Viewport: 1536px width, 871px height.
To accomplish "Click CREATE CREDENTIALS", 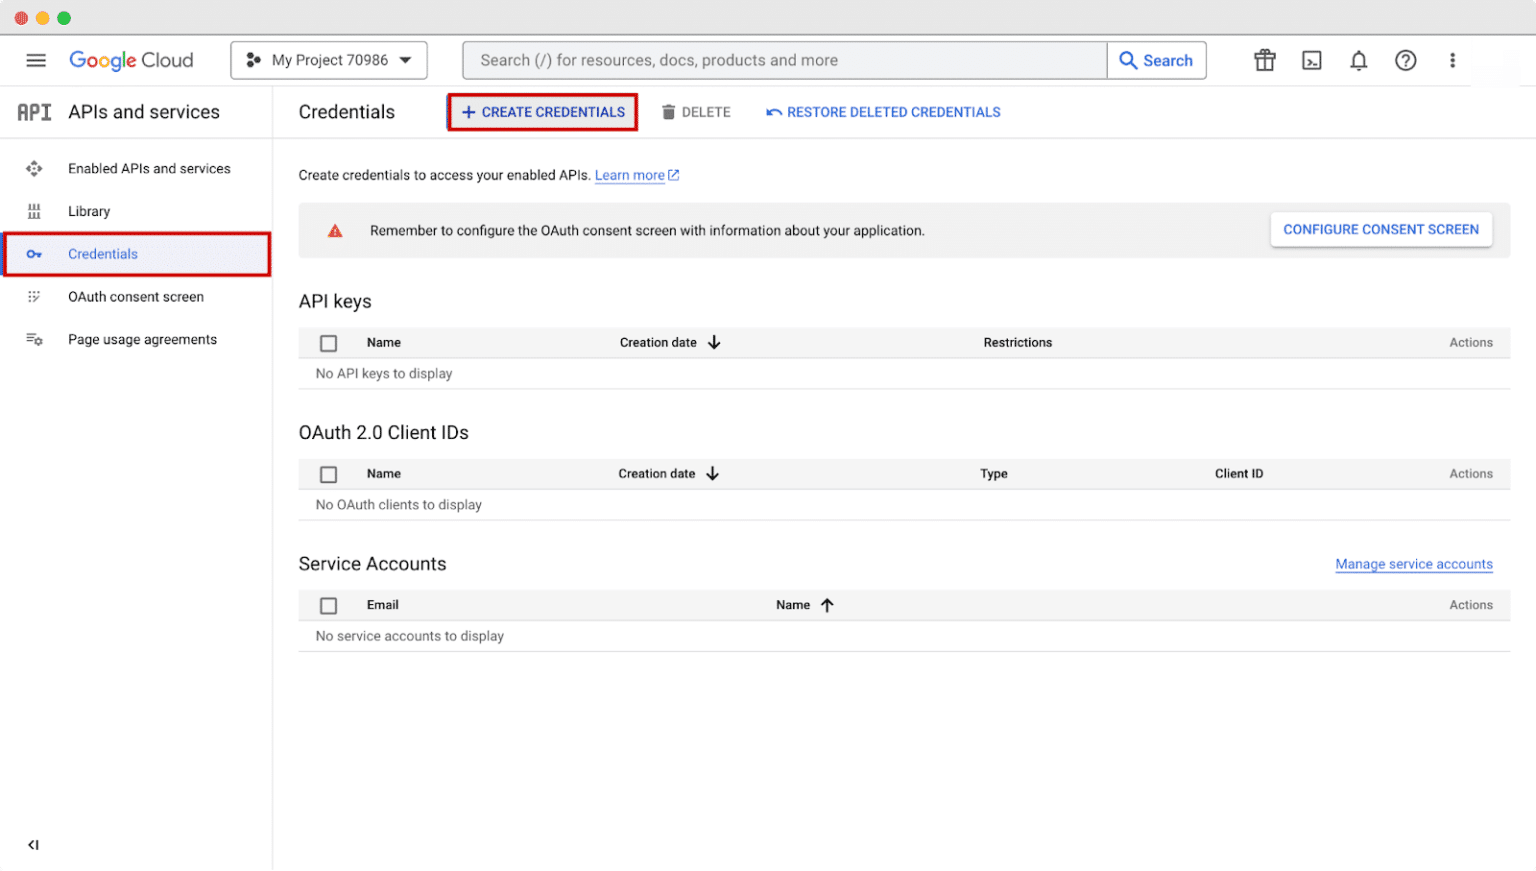I will [x=541, y=111].
